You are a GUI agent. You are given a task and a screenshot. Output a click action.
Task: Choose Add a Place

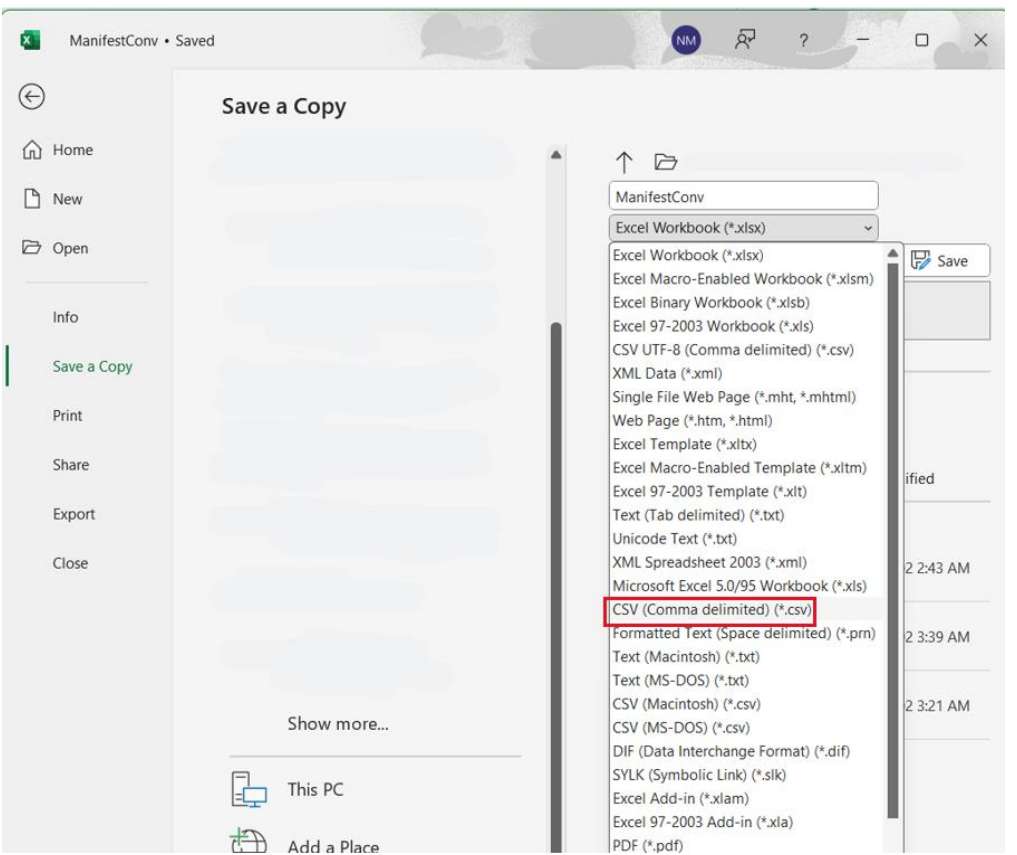[332, 846]
